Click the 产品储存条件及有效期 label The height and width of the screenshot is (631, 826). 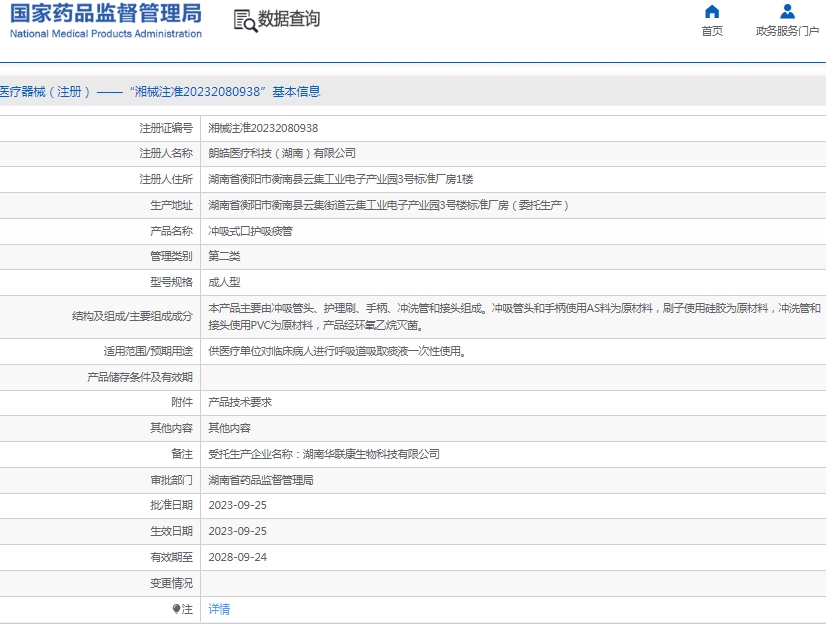[x=140, y=377]
